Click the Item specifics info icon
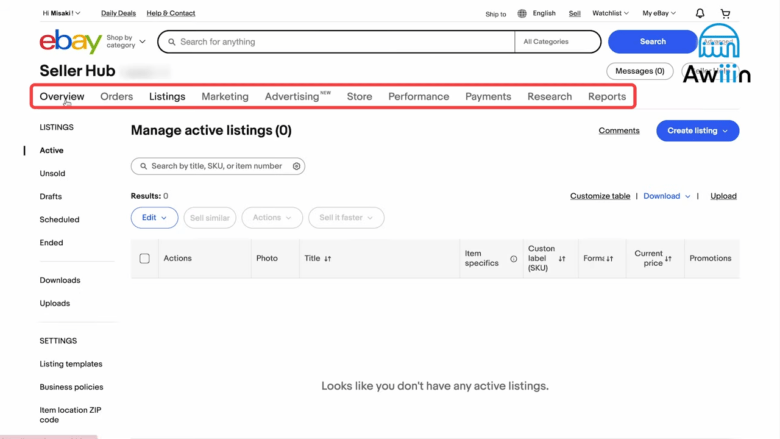The width and height of the screenshot is (780, 439). click(513, 259)
